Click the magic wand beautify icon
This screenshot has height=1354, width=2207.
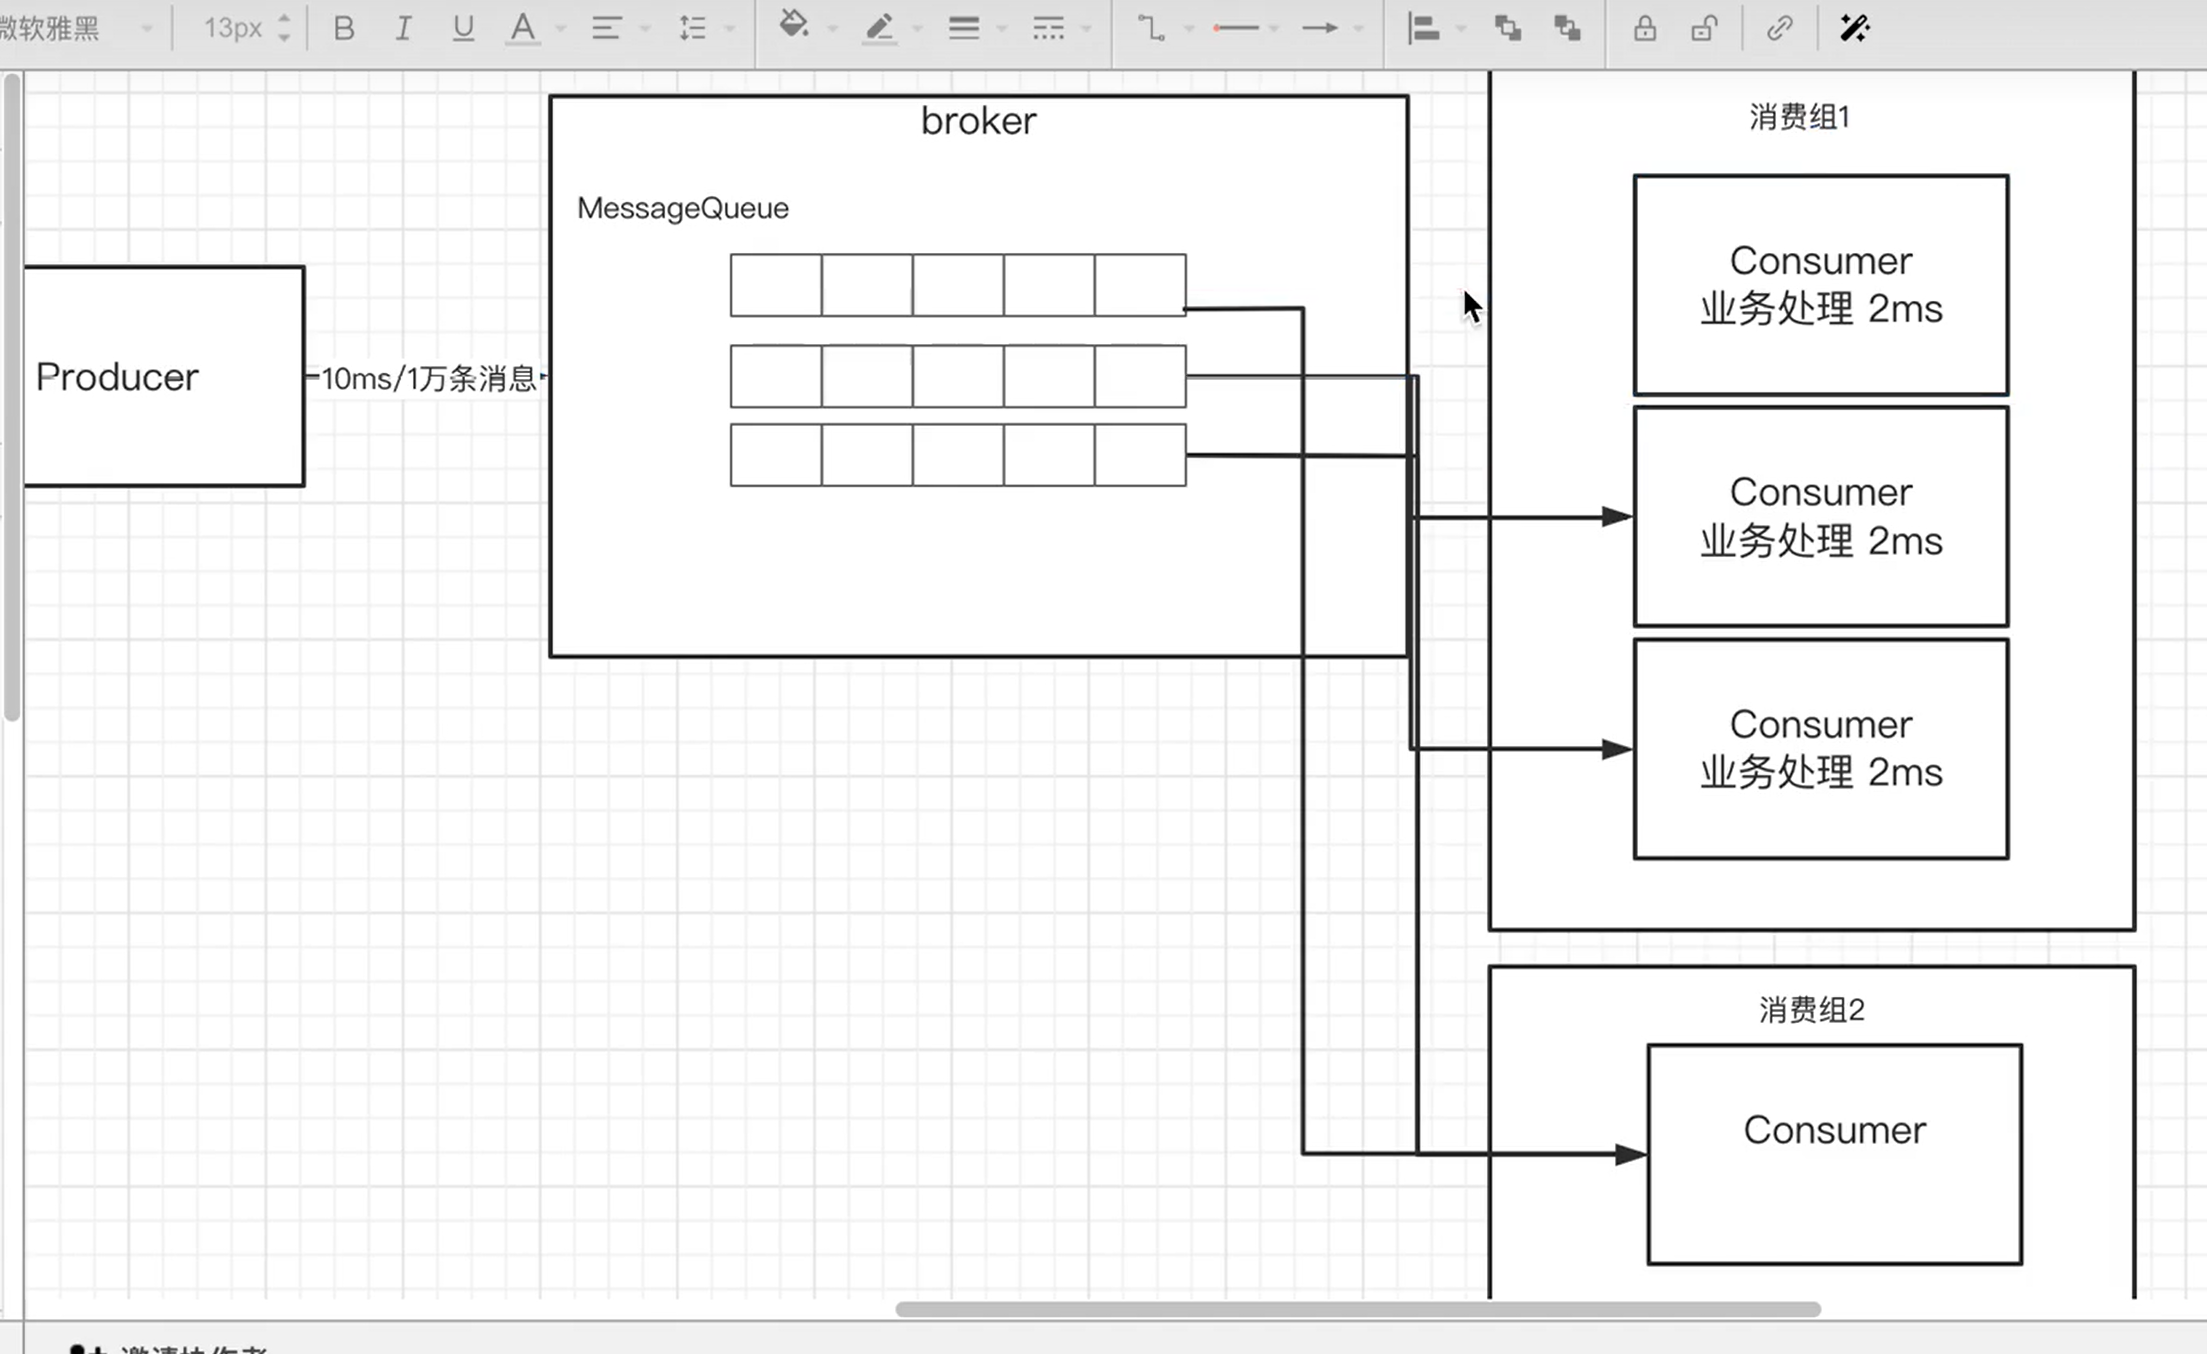1855,28
